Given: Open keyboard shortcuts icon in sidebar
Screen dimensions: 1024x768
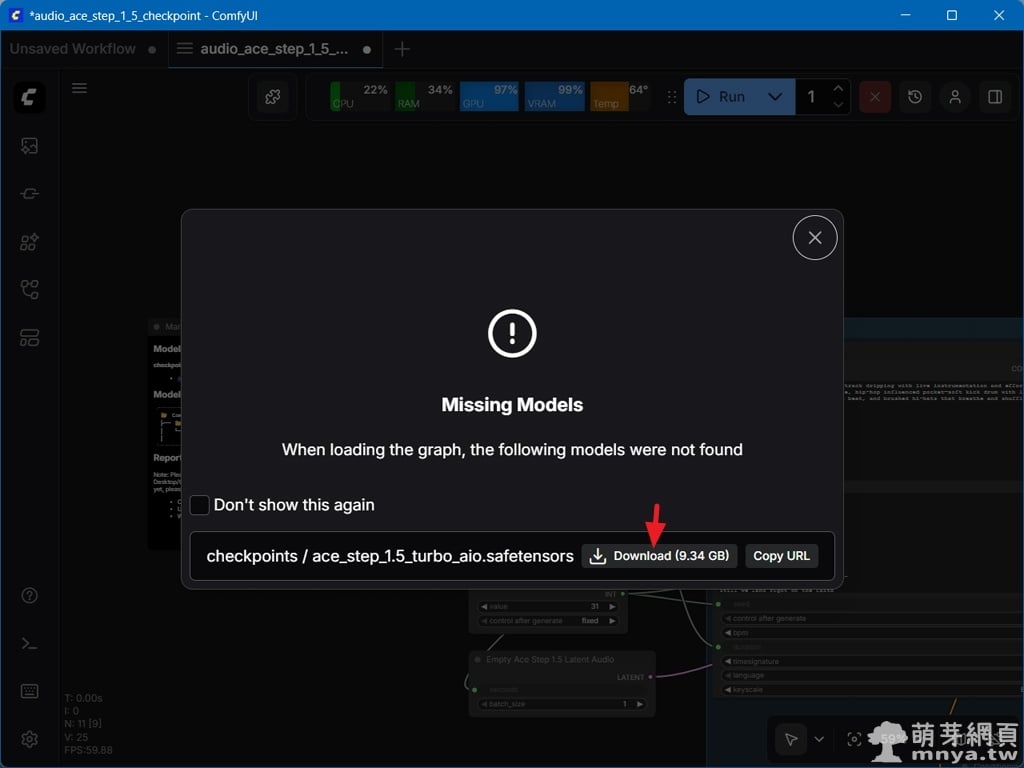Looking at the screenshot, I should (x=29, y=691).
